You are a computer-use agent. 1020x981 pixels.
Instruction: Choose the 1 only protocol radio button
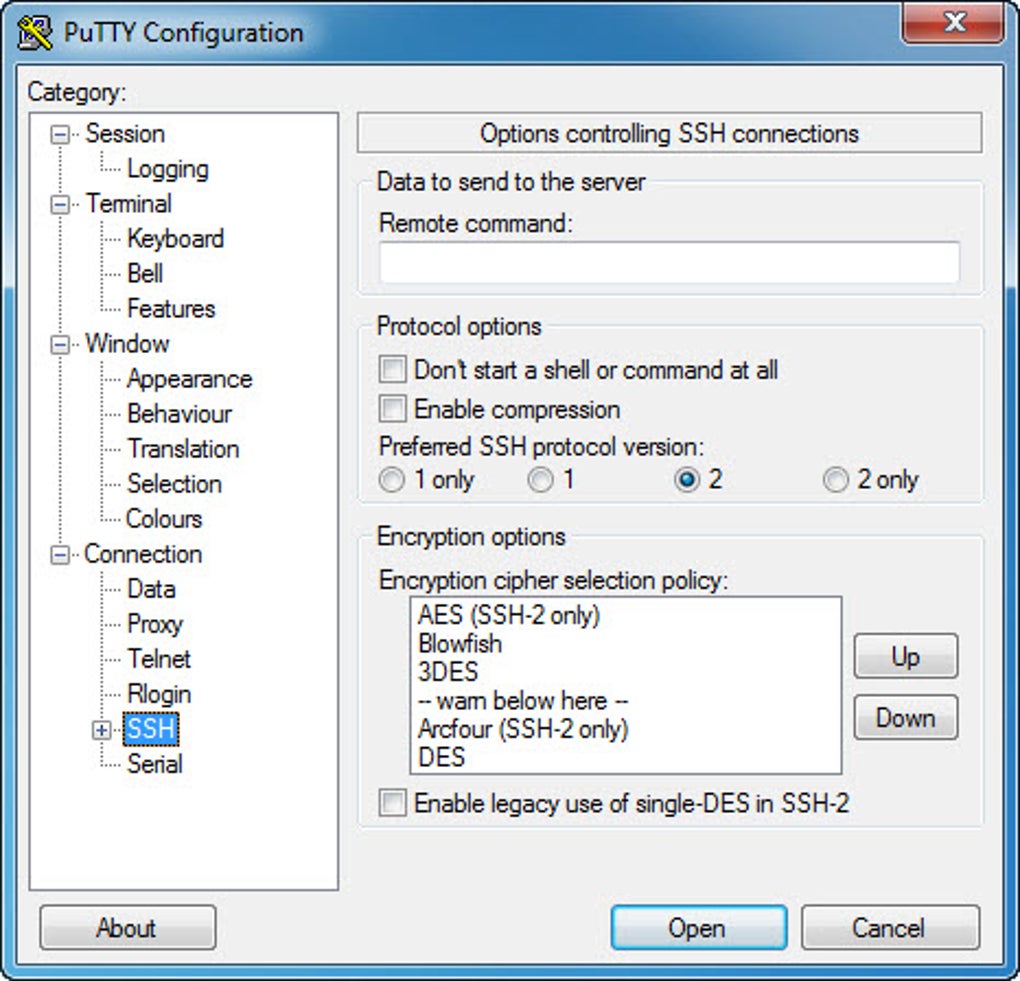[x=392, y=480]
